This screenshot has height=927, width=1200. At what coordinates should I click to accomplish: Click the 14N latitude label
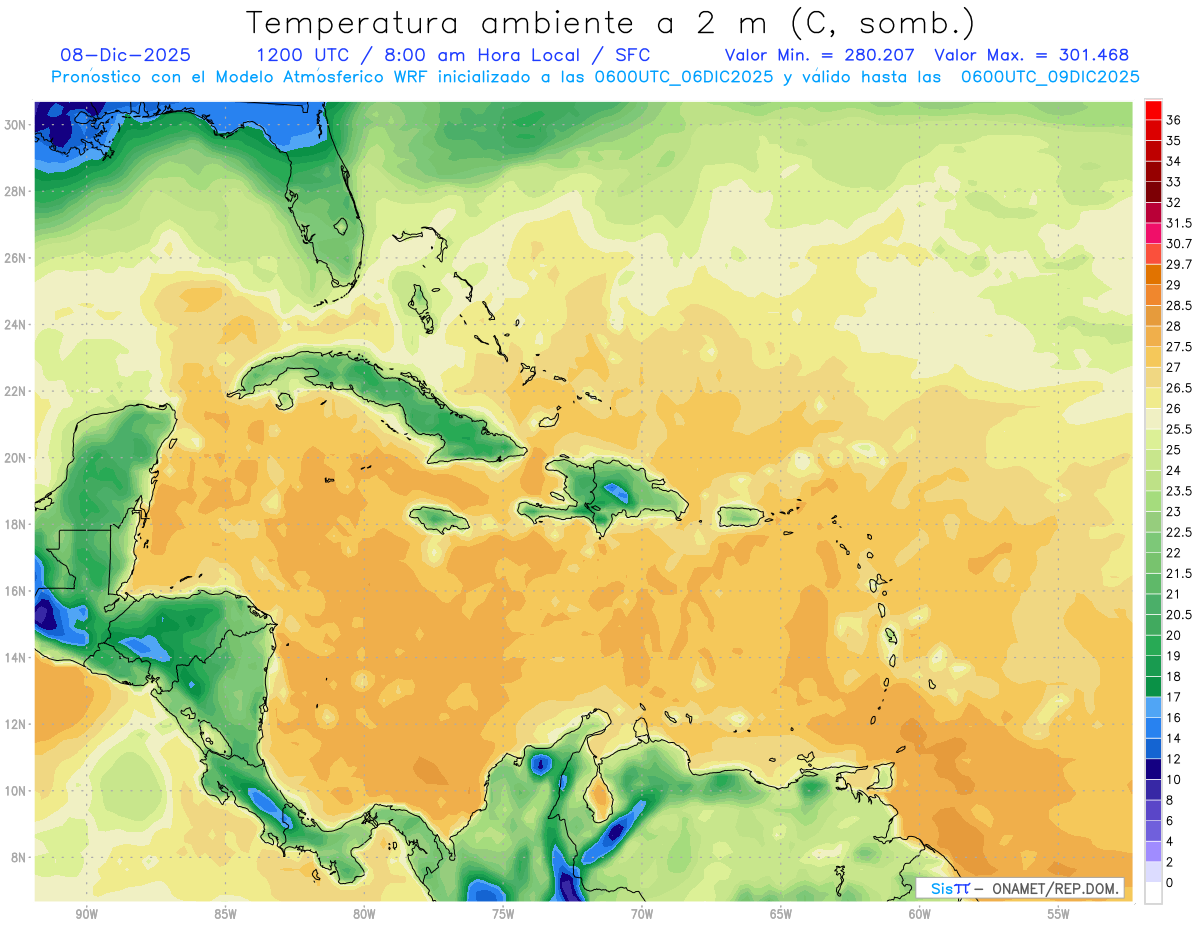tap(17, 657)
